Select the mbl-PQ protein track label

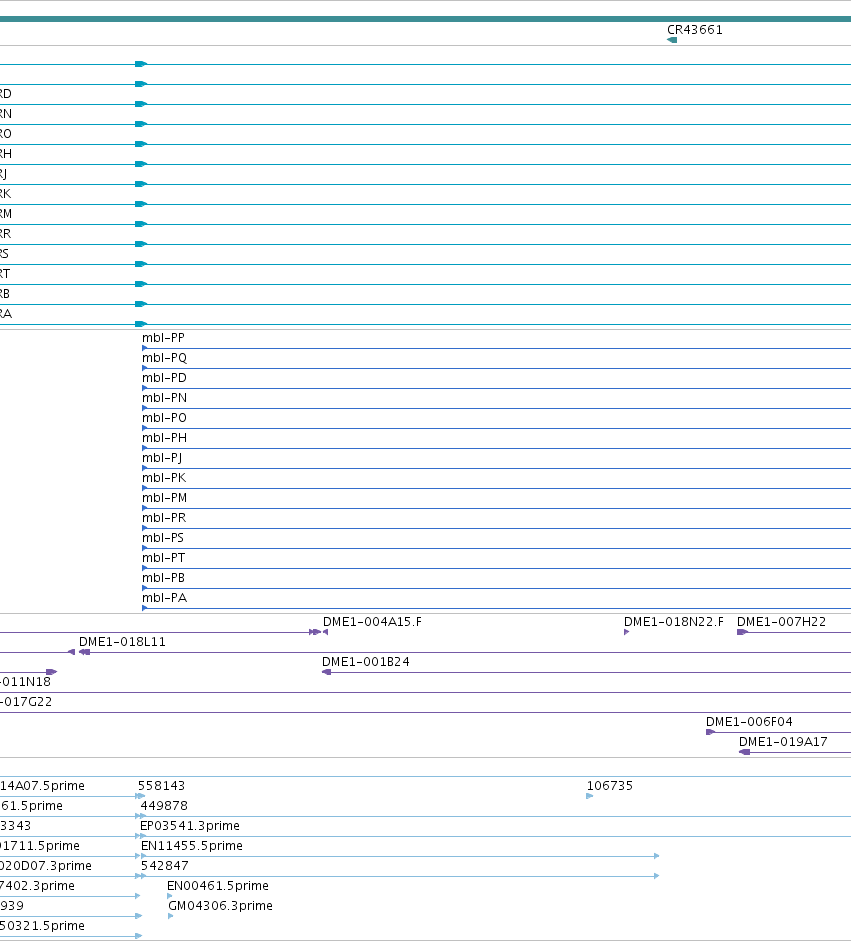[x=164, y=358]
